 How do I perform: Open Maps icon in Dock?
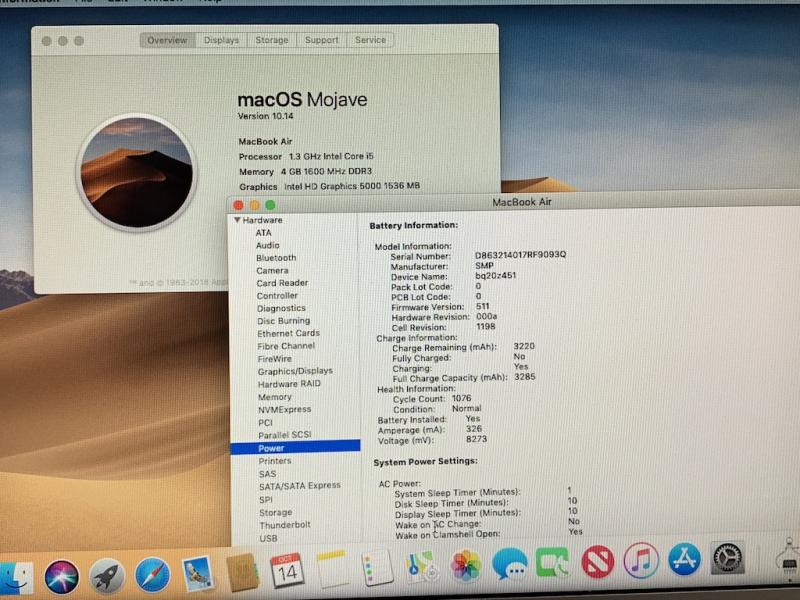[x=421, y=566]
